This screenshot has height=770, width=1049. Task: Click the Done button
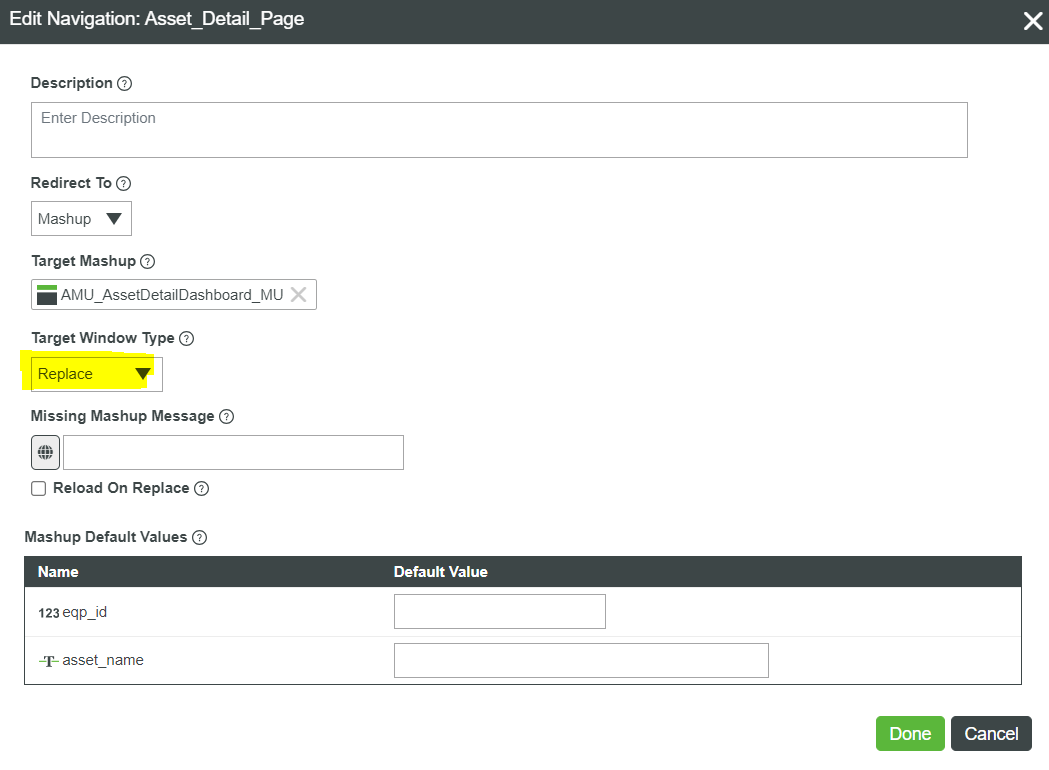(909, 733)
